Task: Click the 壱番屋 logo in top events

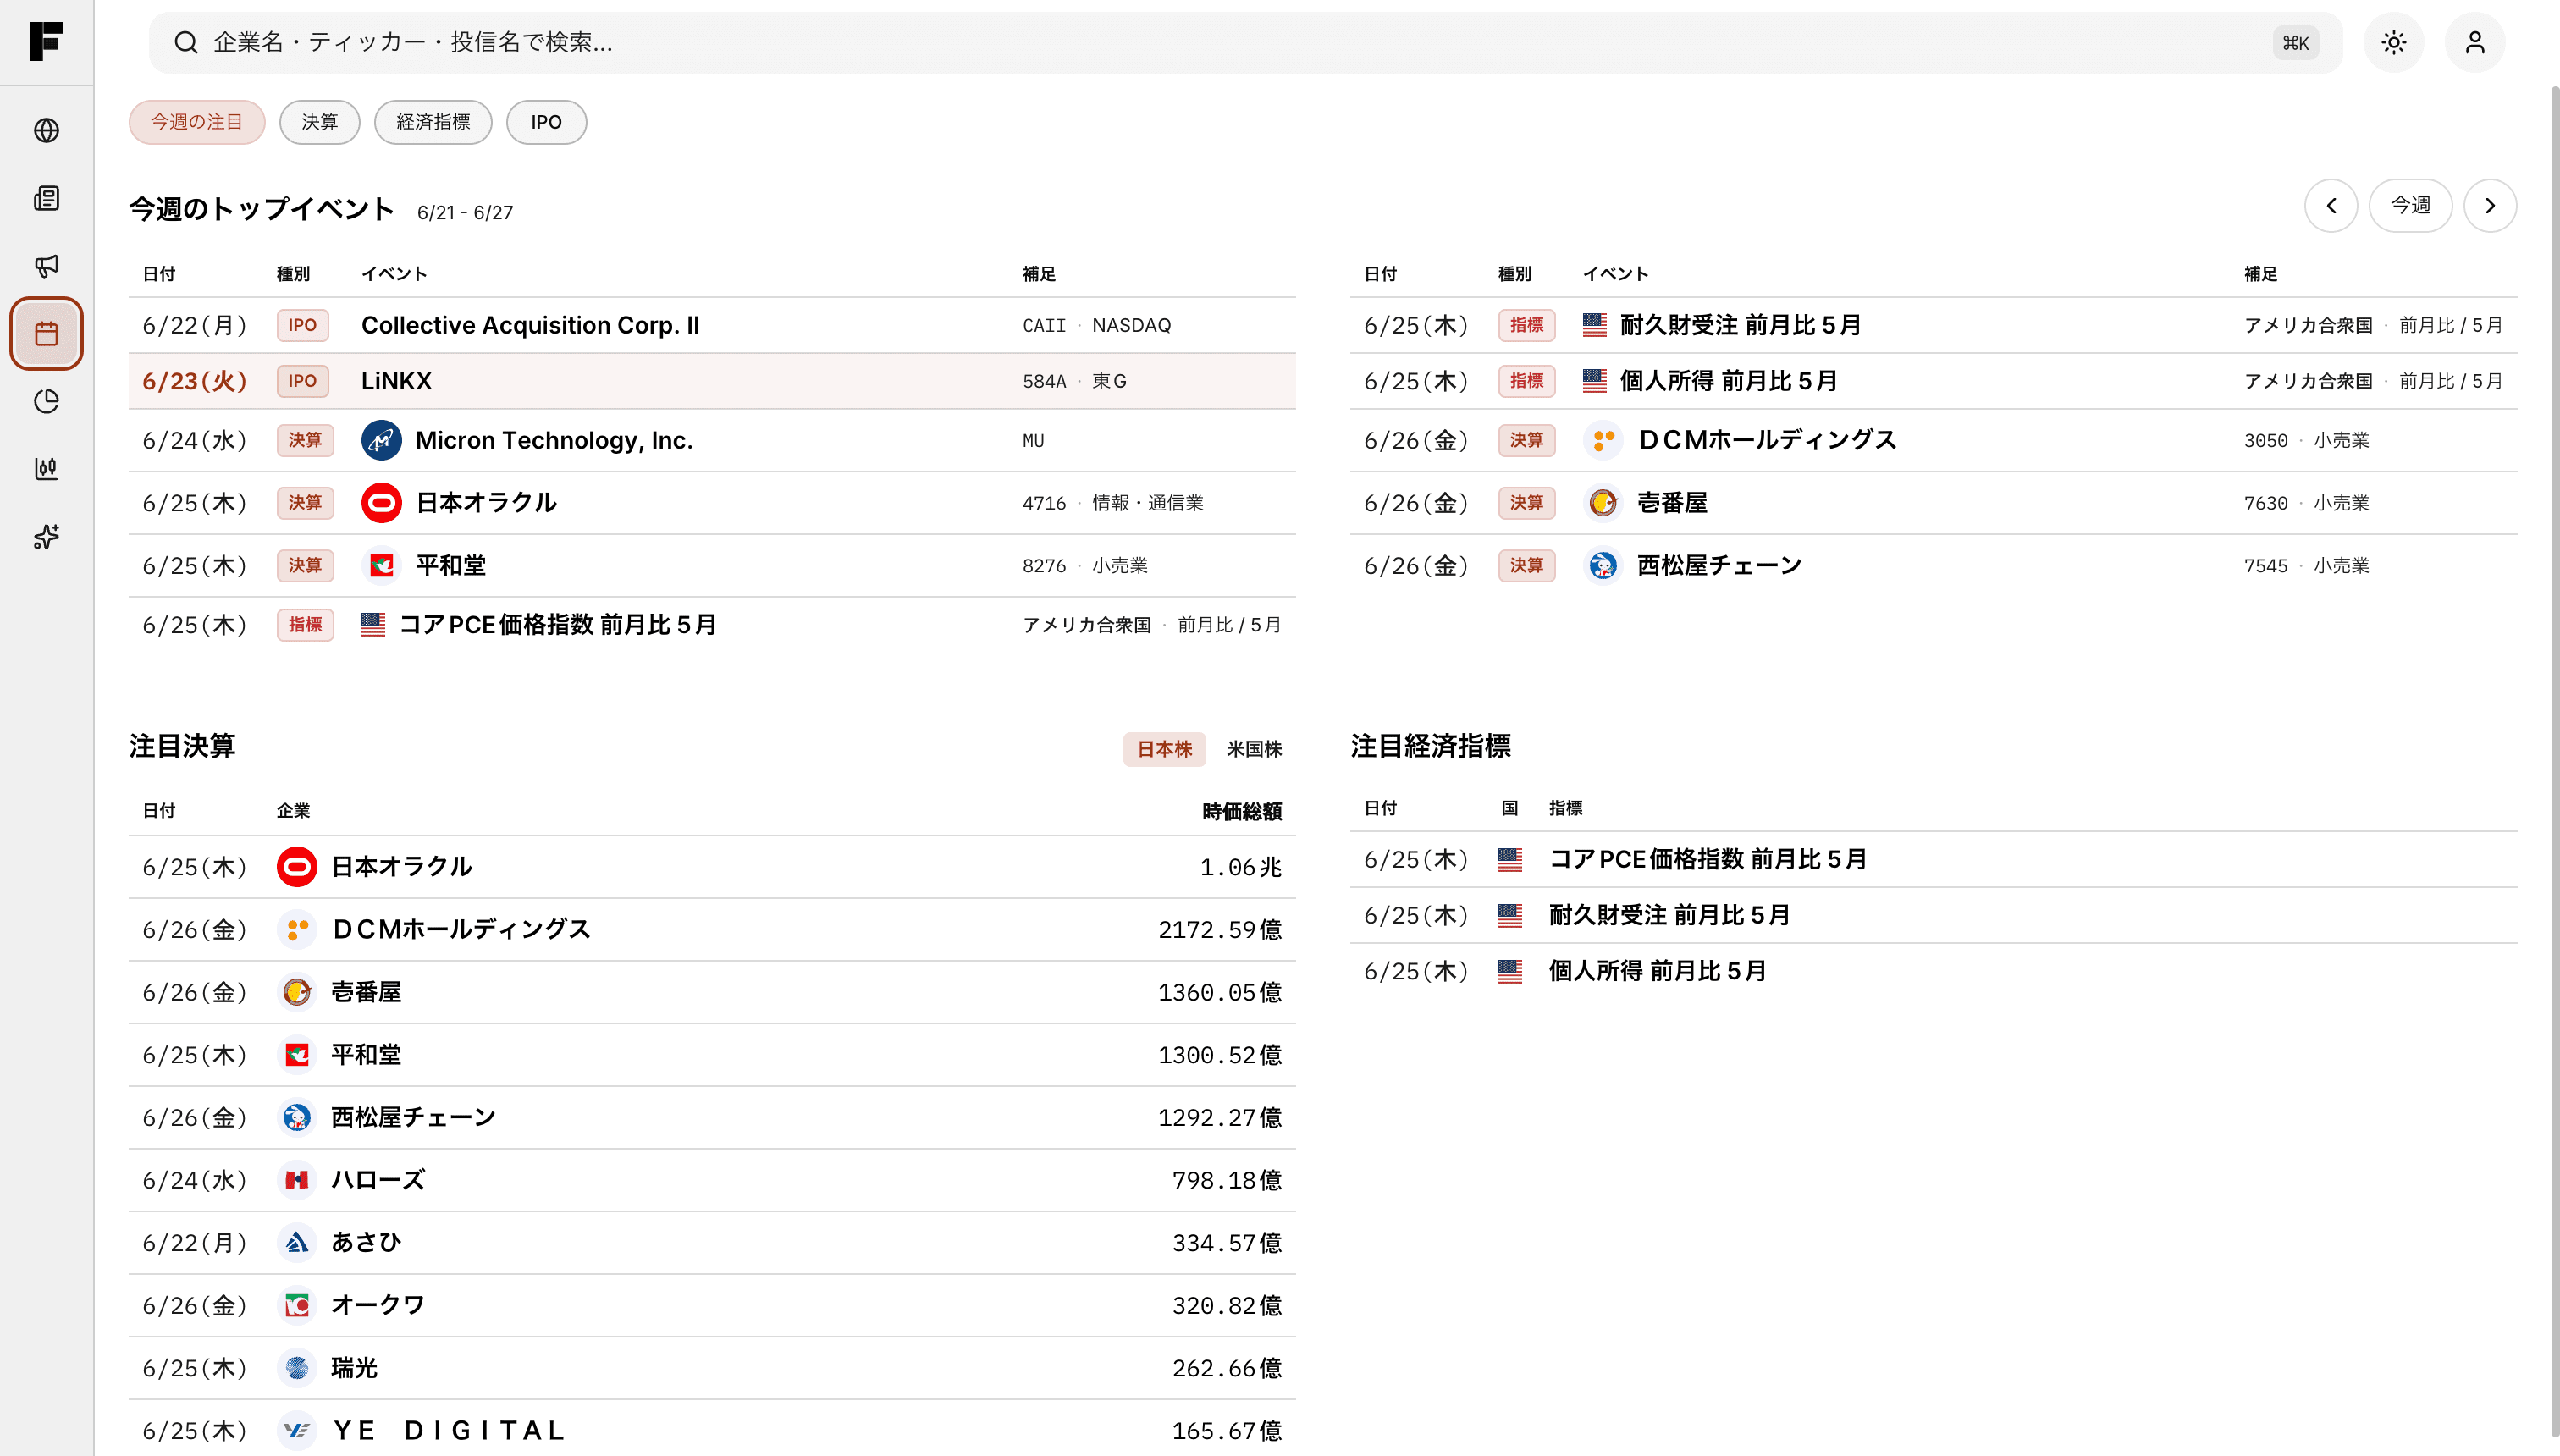Action: 1603,503
